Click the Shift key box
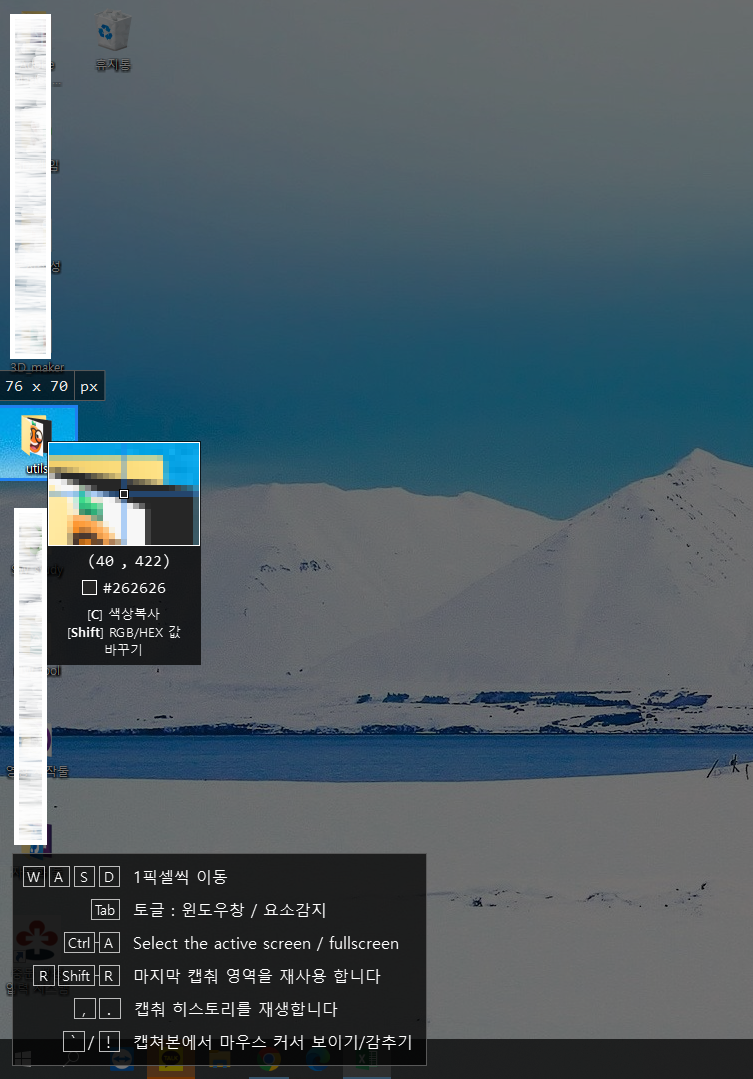 point(76,976)
